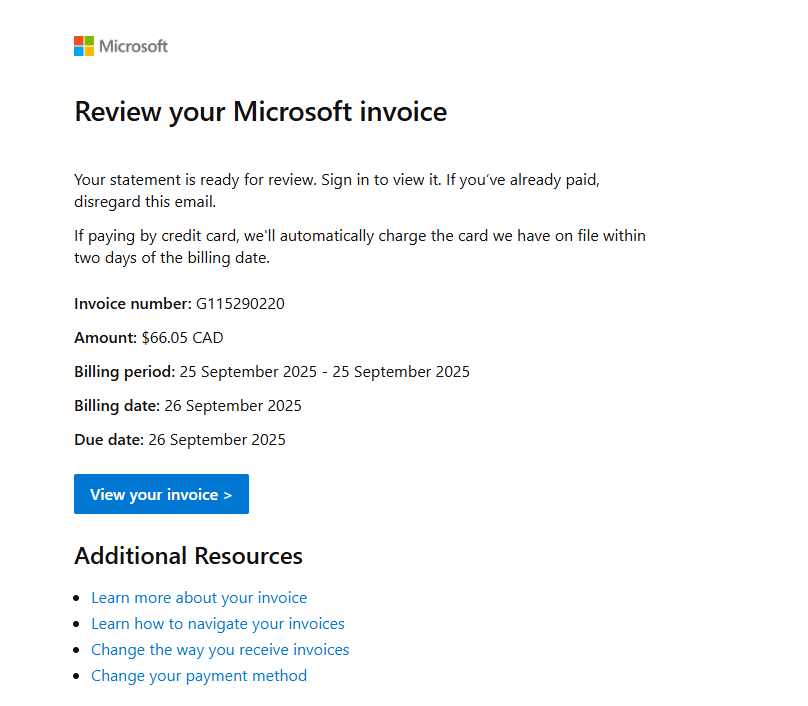808x706 pixels.
Task: Click the 'If paying by credit card' paragraph
Action: [360, 246]
